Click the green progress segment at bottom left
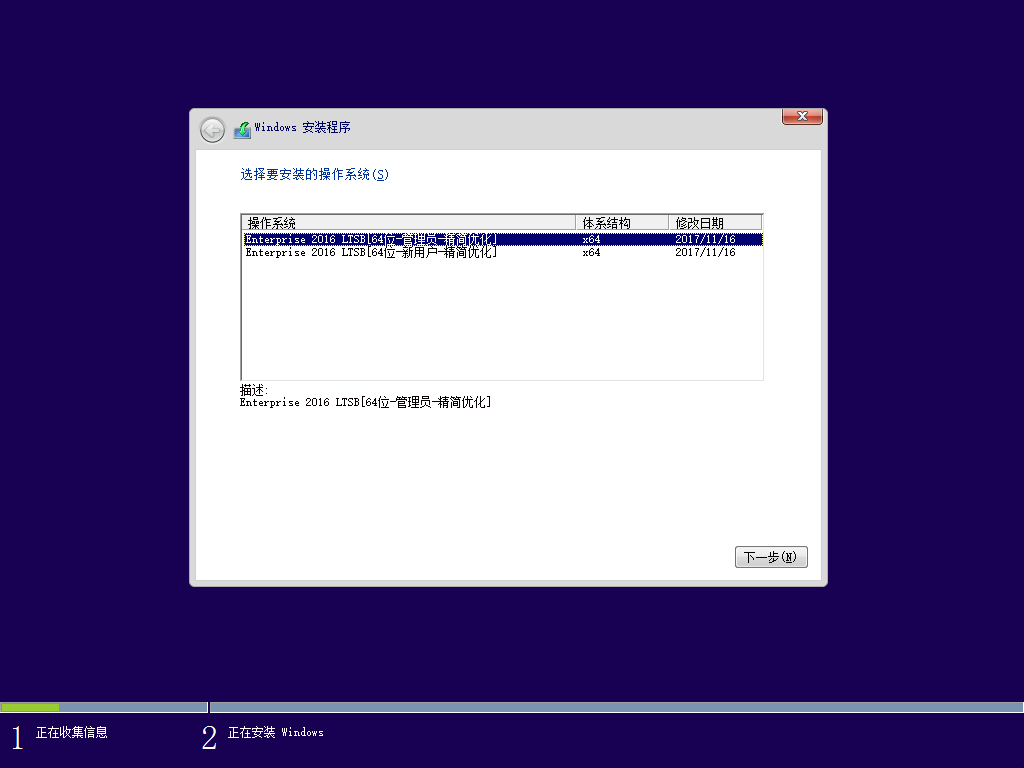 pyautogui.click(x=30, y=707)
